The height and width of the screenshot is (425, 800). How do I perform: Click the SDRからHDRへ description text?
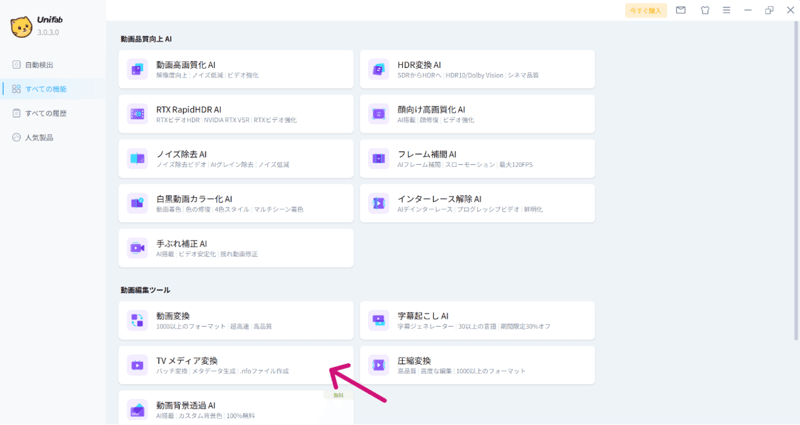419,76
